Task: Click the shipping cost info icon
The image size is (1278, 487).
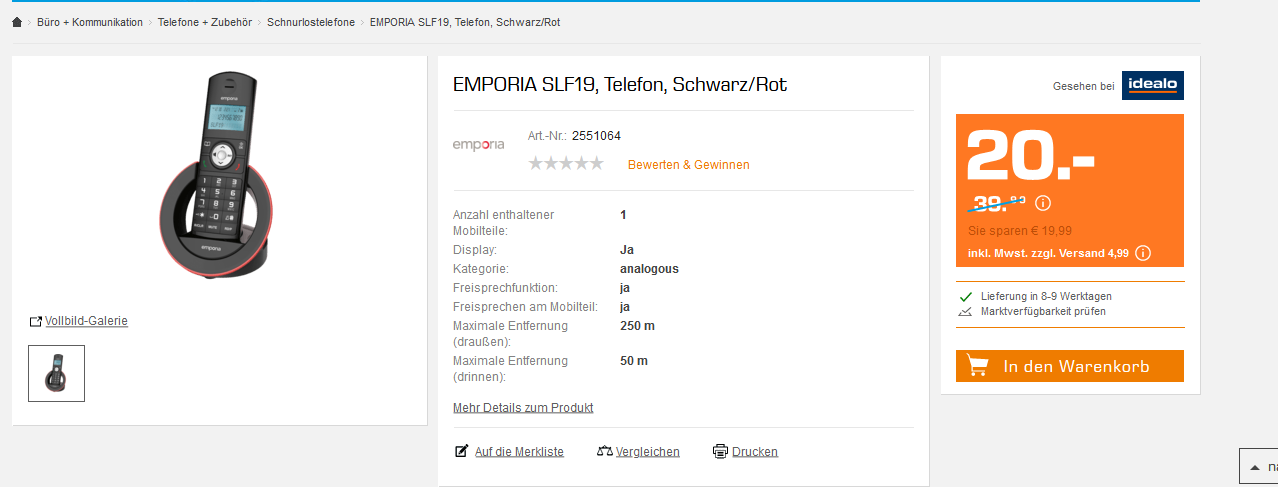Action: [x=1143, y=253]
